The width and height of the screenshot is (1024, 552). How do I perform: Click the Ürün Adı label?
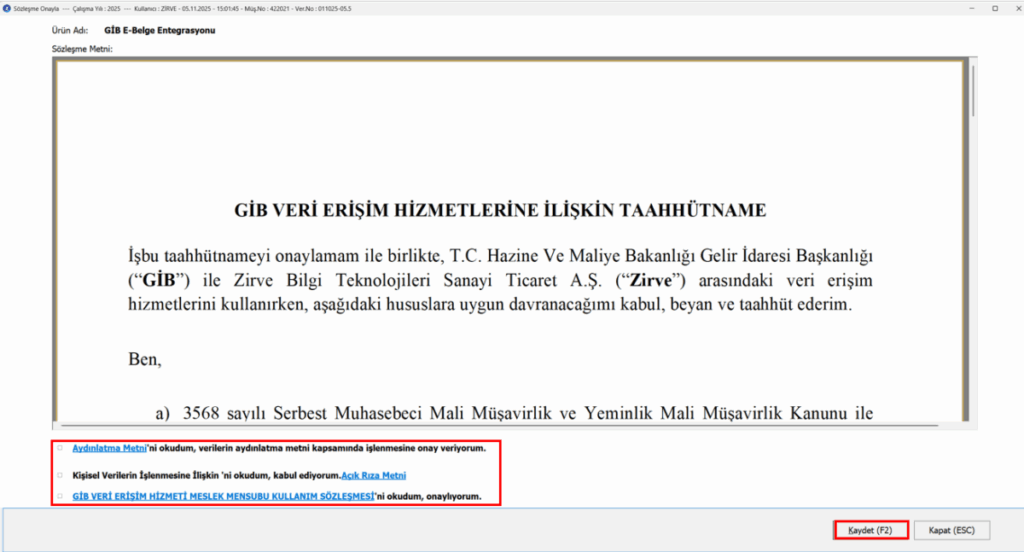coord(70,30)
